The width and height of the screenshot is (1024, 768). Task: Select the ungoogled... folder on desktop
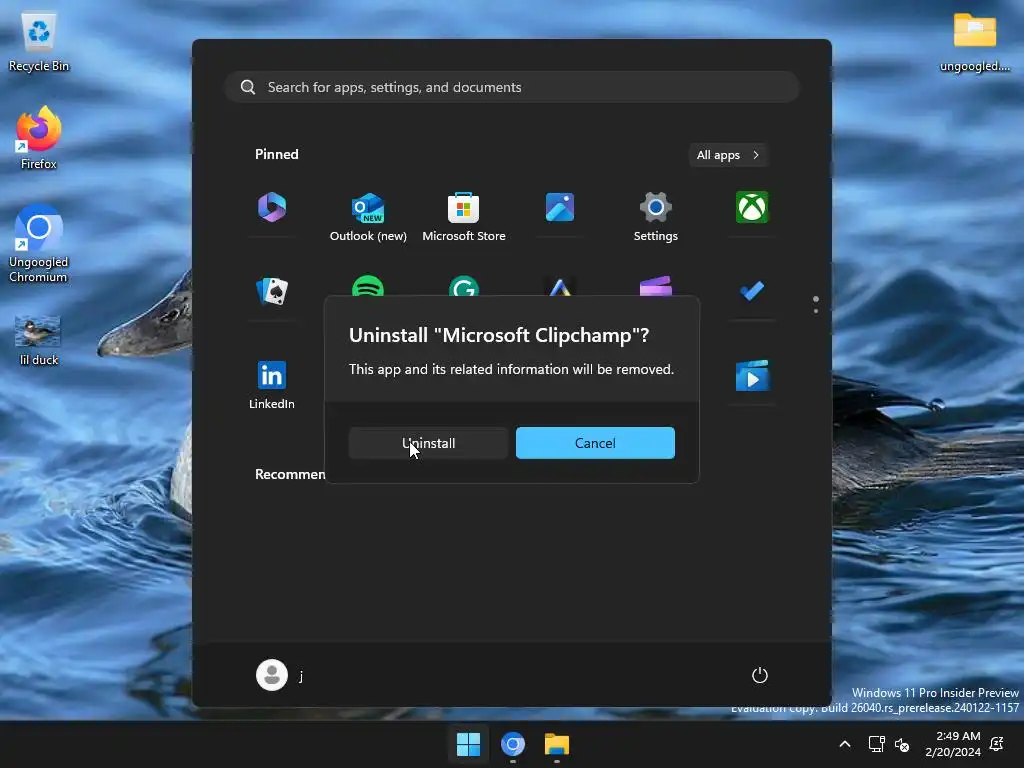click(974, 42)
